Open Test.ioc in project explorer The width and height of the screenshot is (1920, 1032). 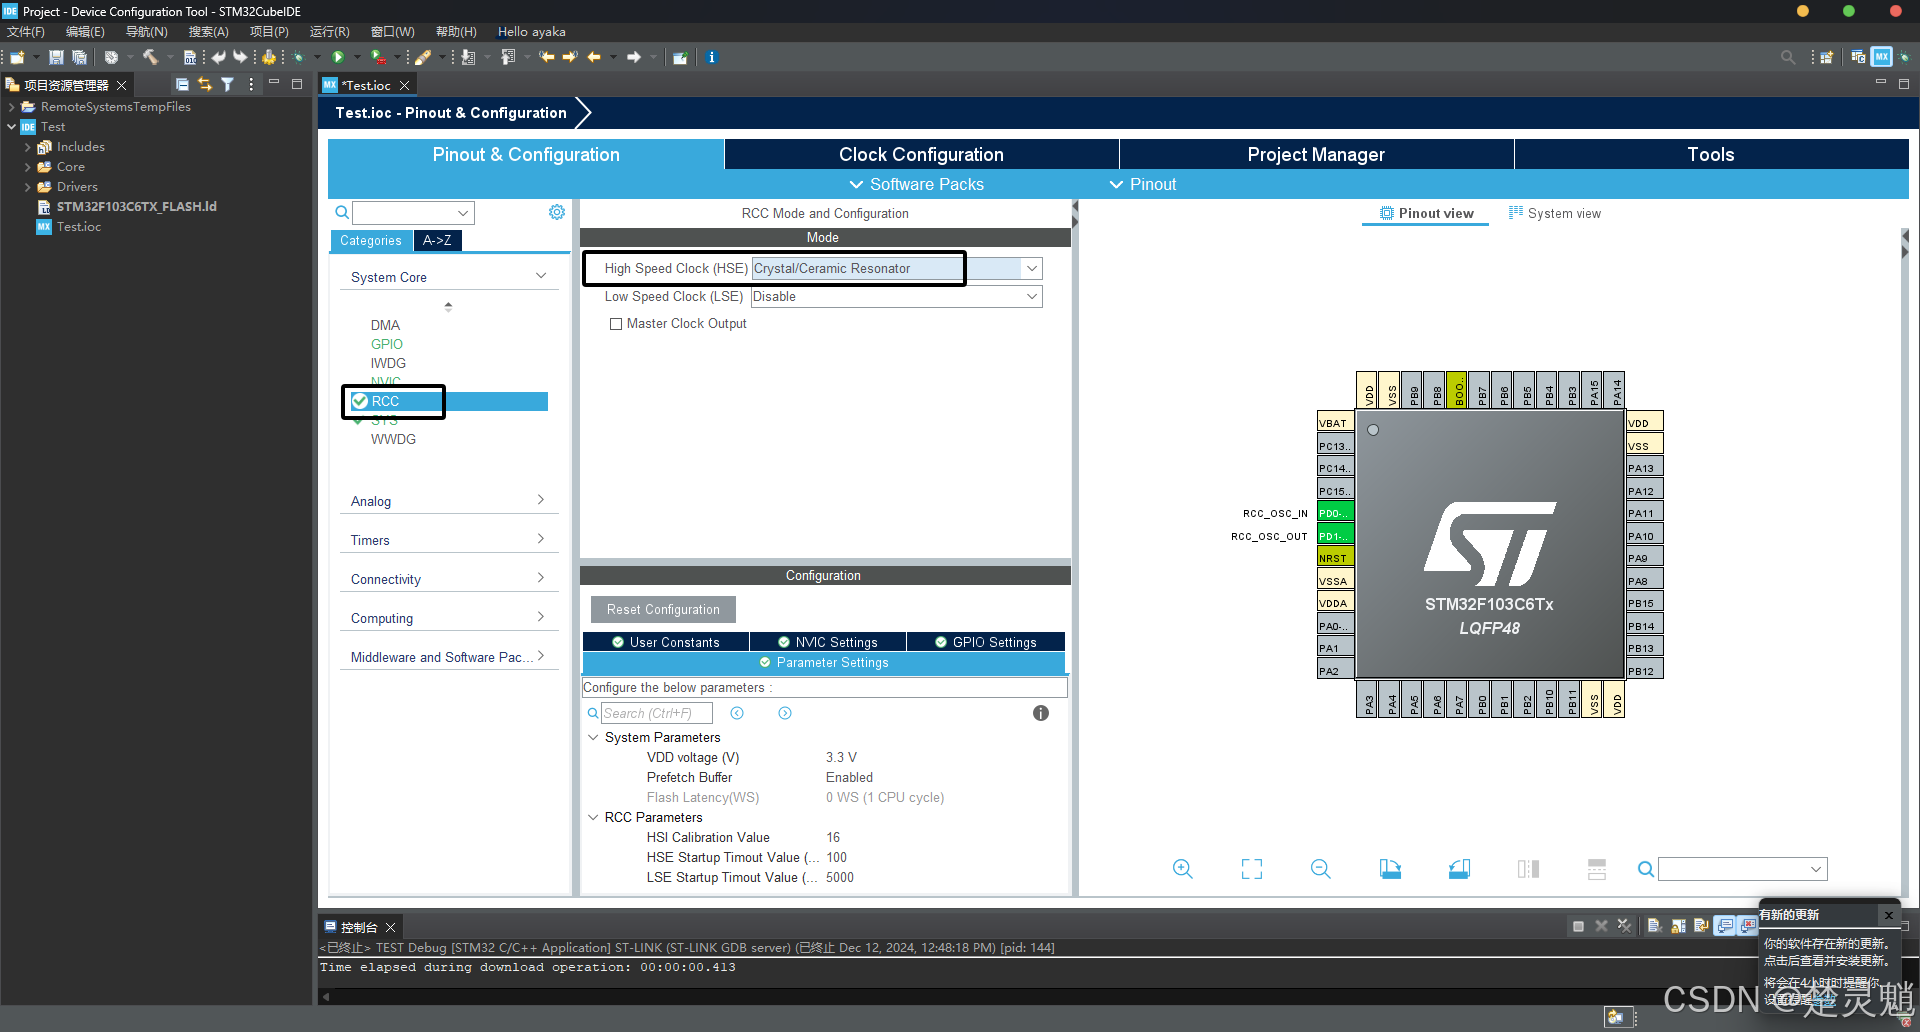coord(78,227)
